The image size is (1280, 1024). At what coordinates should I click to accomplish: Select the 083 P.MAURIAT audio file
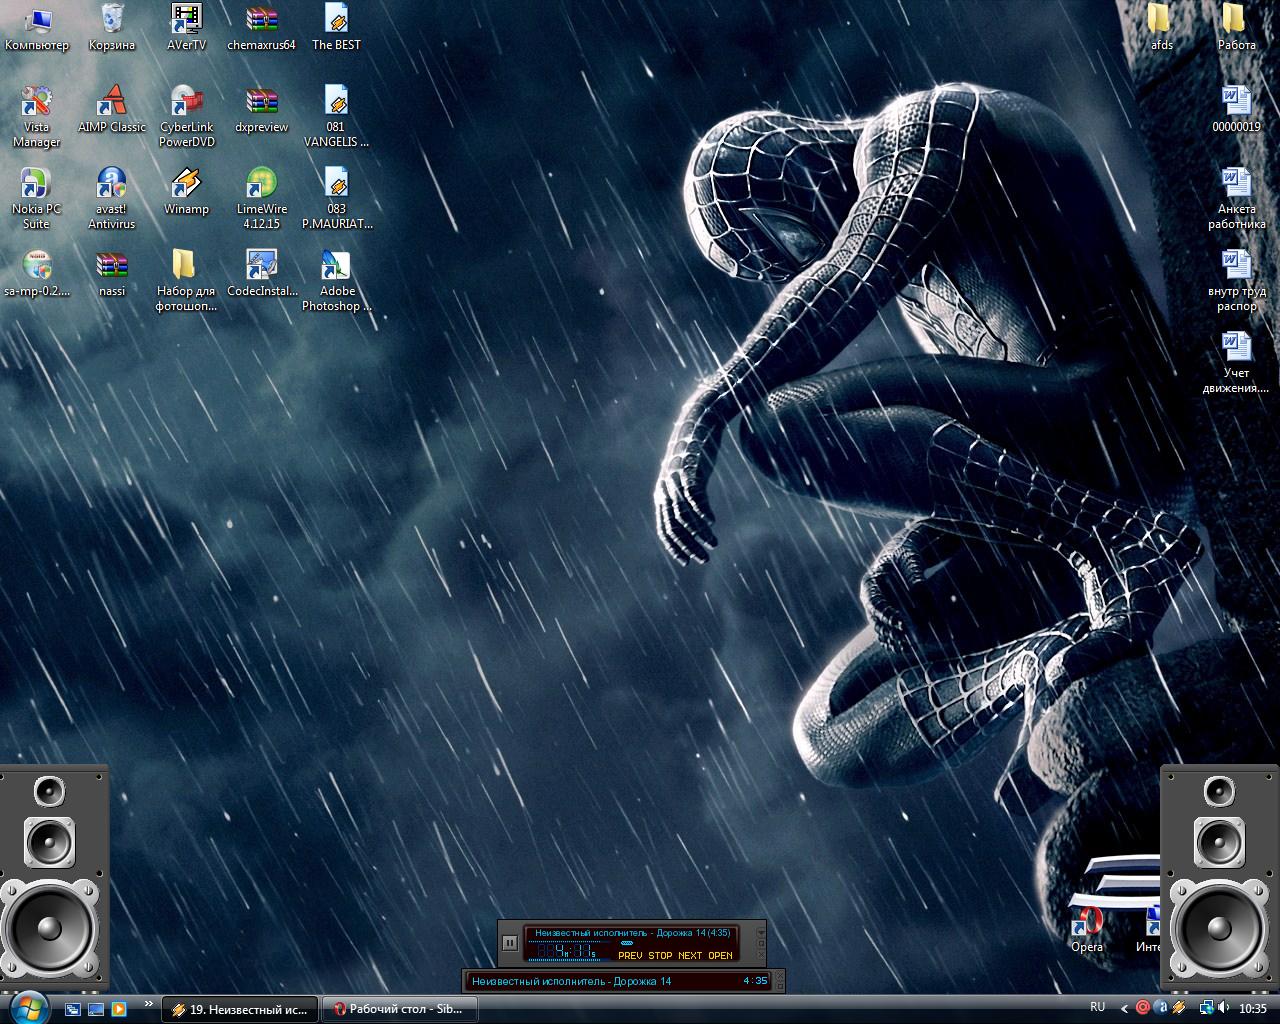(x=336, y=198)
